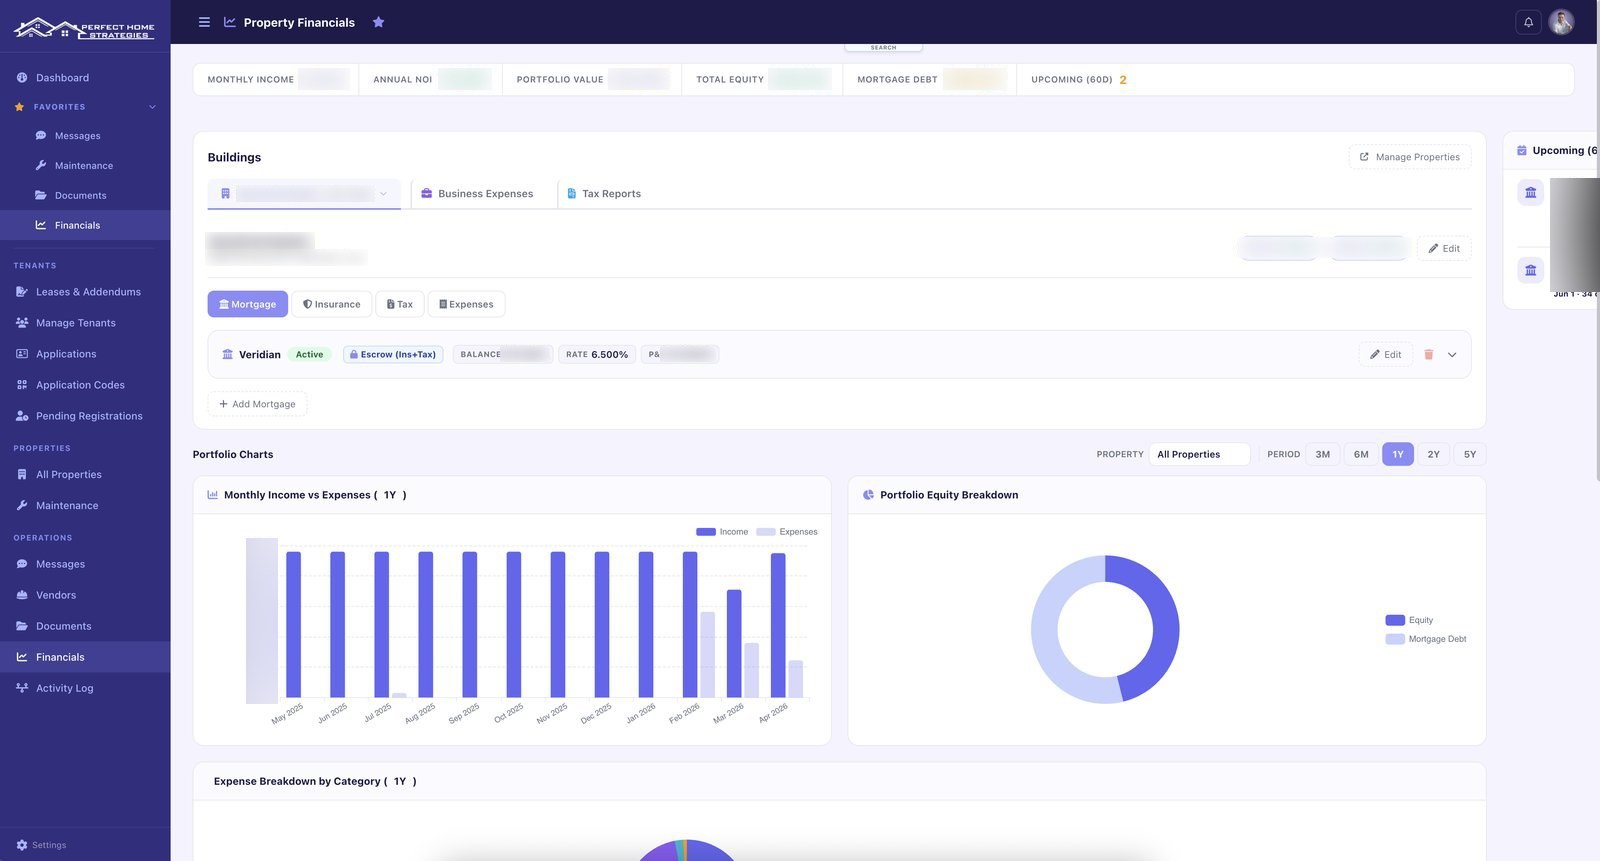Switch to the Tax Reports tab
The height and width of the screenshot is (861, 1600).
[604, 194]
